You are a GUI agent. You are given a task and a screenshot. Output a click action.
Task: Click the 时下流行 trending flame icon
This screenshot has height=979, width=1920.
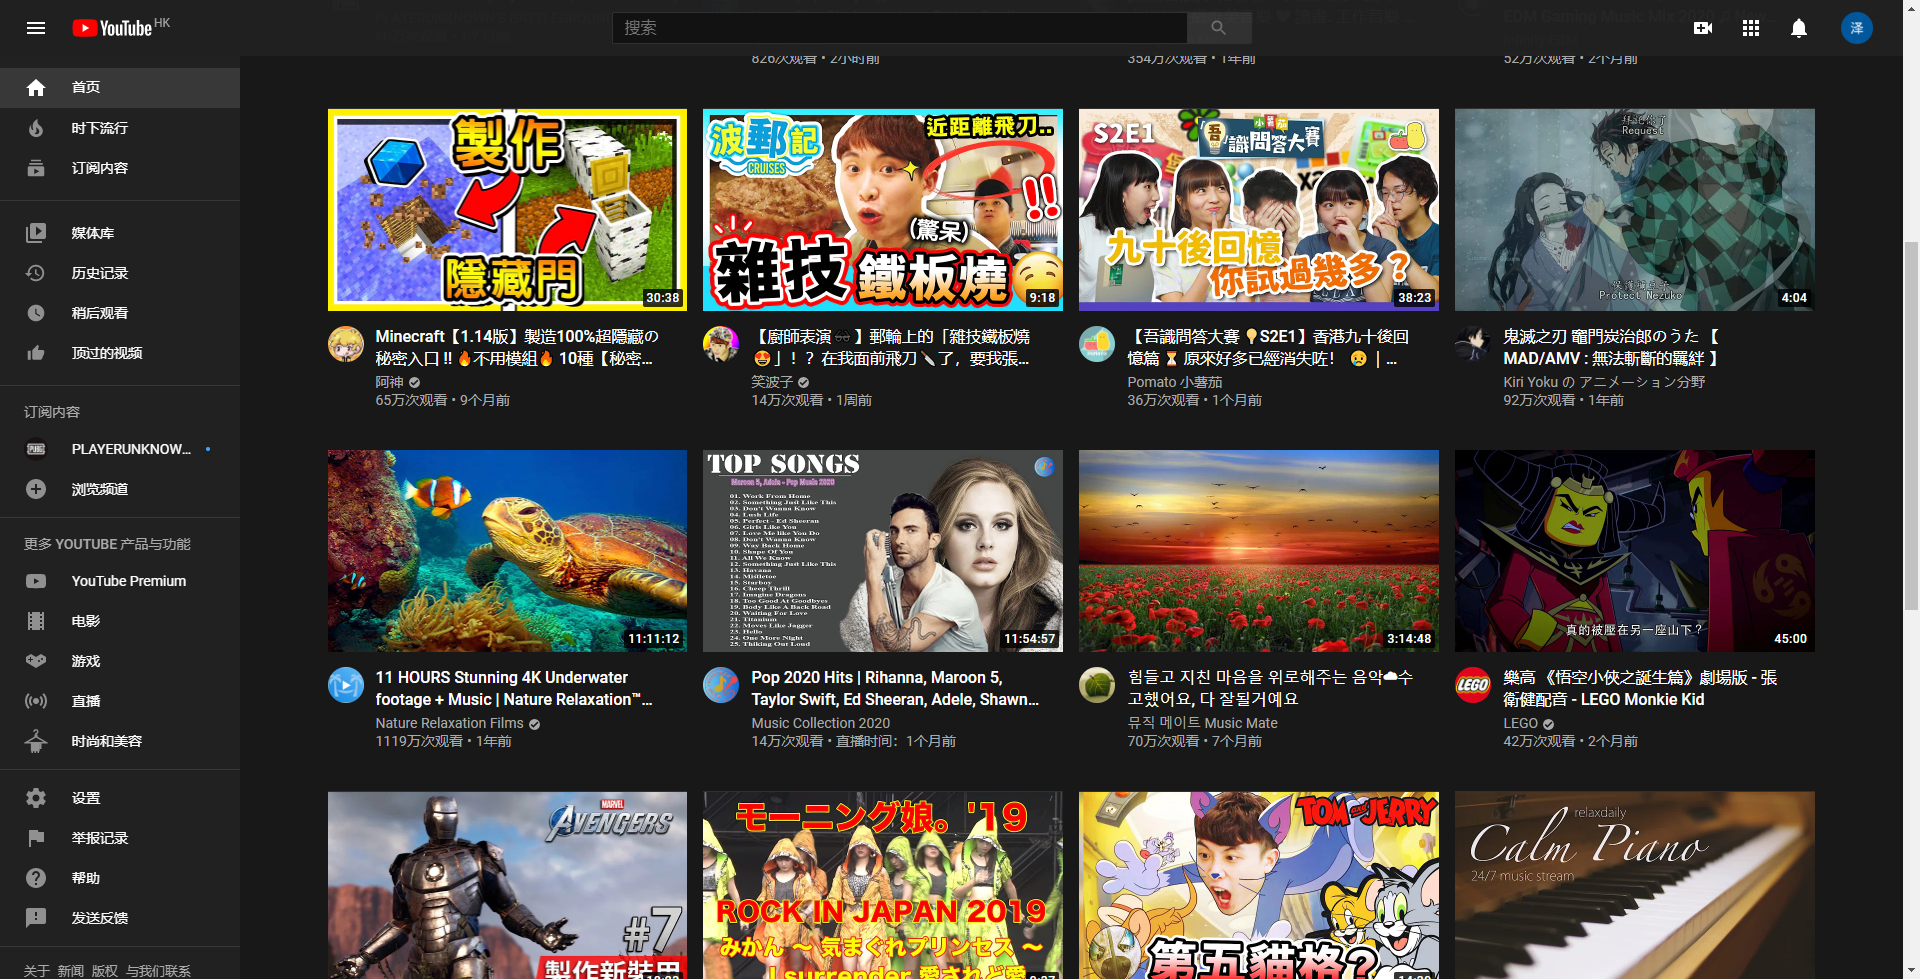(36, 128)
